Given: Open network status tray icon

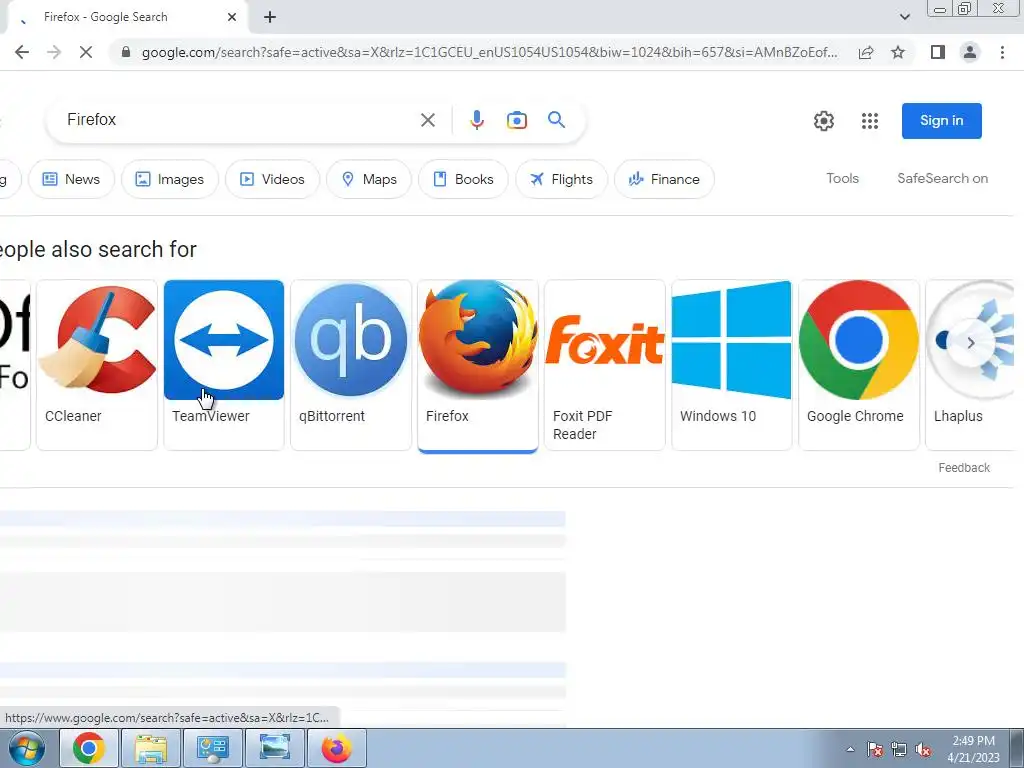Looking at the screenshot, I should pos(899,750).
